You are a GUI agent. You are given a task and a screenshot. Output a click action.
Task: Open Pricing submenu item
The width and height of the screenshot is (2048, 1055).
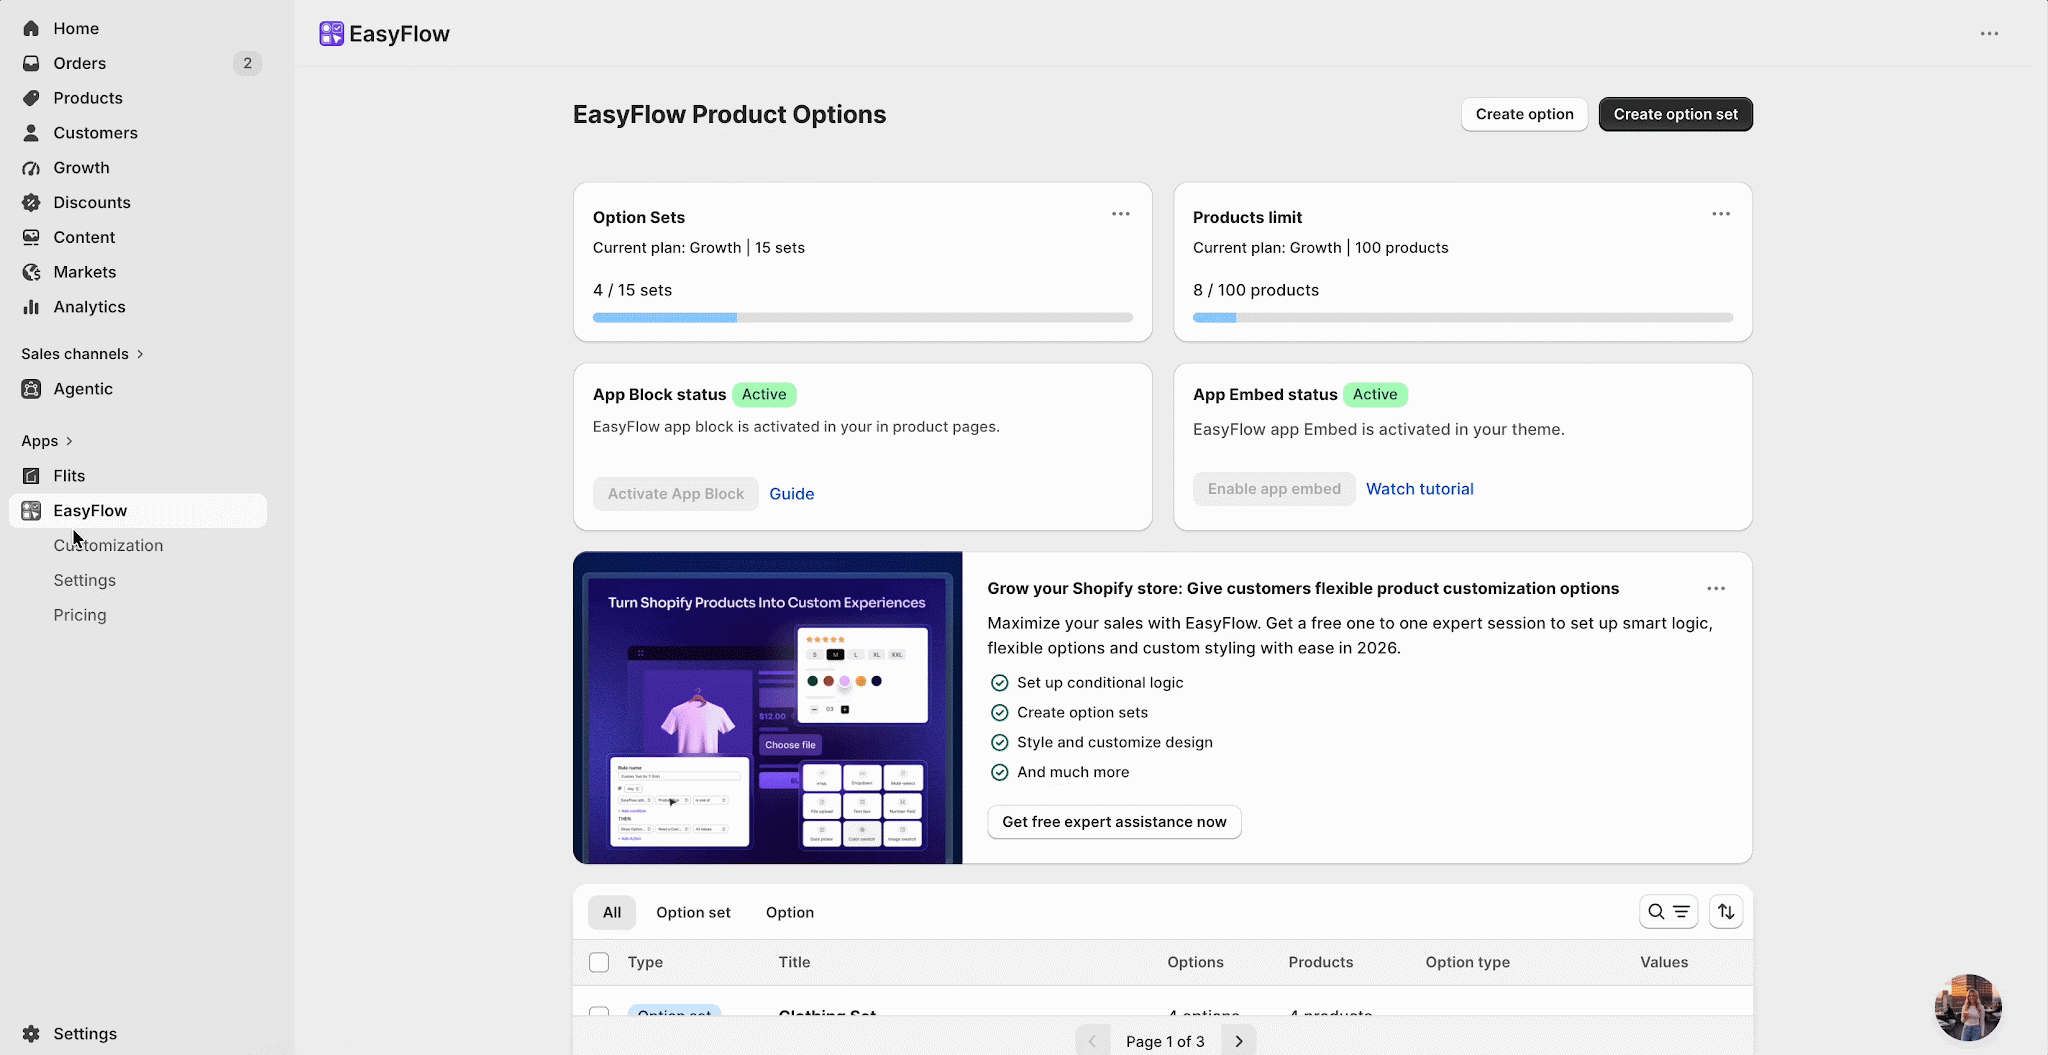coord(80,615)
